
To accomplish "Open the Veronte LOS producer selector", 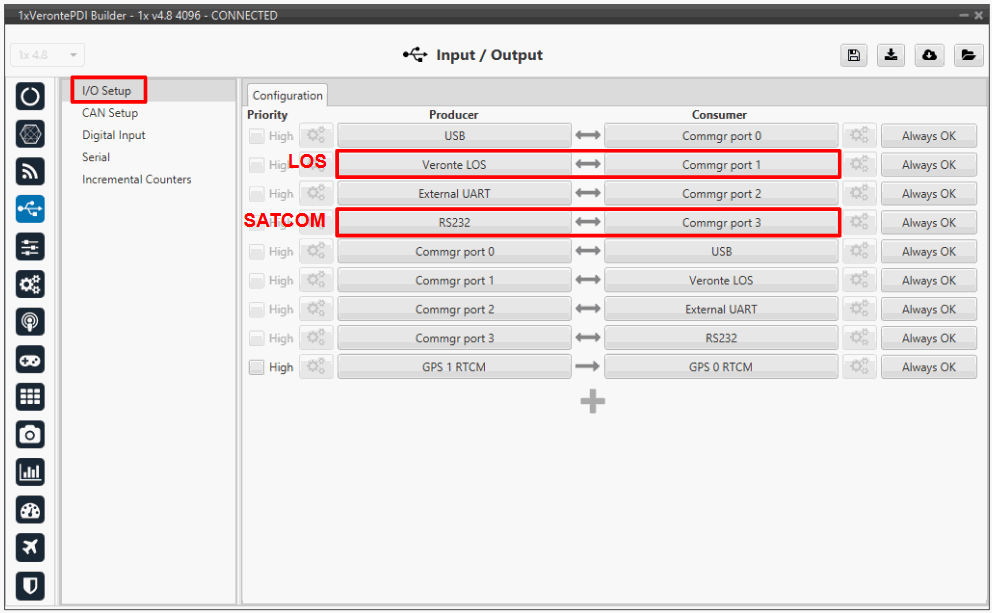I will pyautogui.click(x=454, y=165).
